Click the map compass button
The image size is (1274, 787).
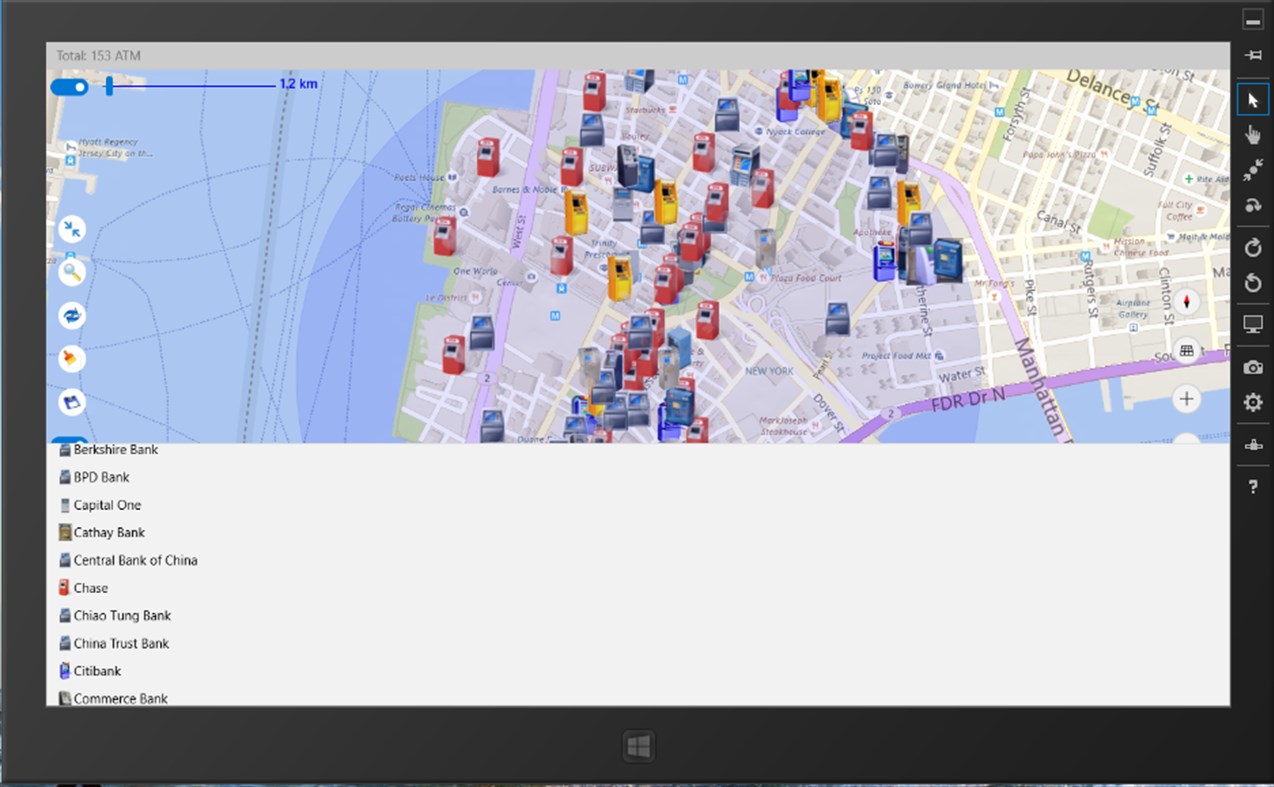click(x=1187, y=302)
